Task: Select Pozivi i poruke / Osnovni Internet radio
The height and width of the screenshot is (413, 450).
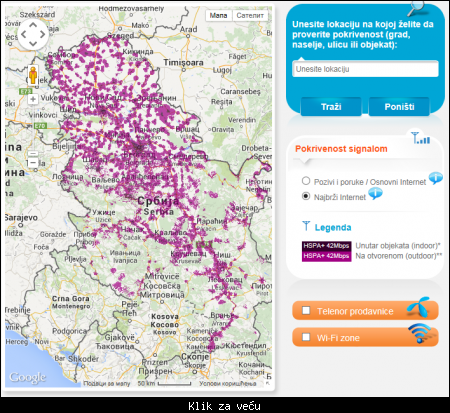Action: point(306,181)
